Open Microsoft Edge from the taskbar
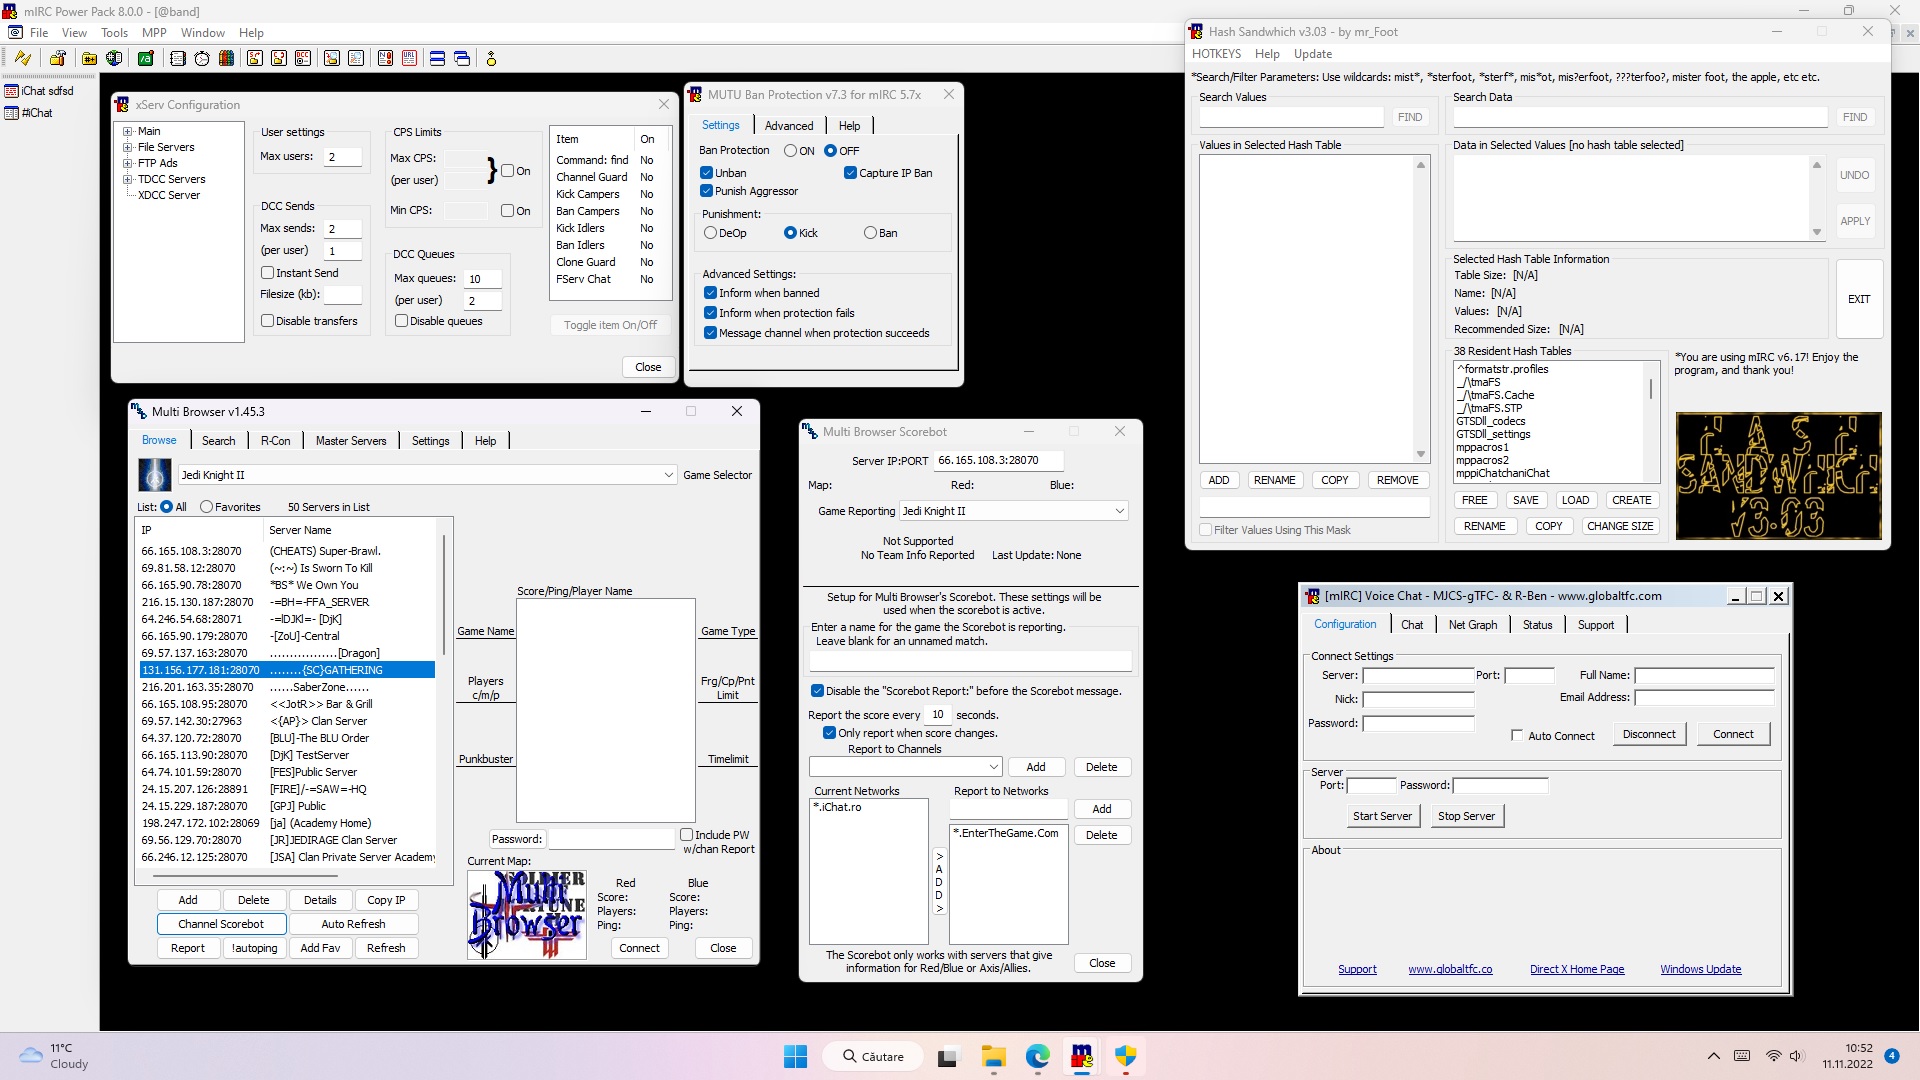 coord(1038,1056)
